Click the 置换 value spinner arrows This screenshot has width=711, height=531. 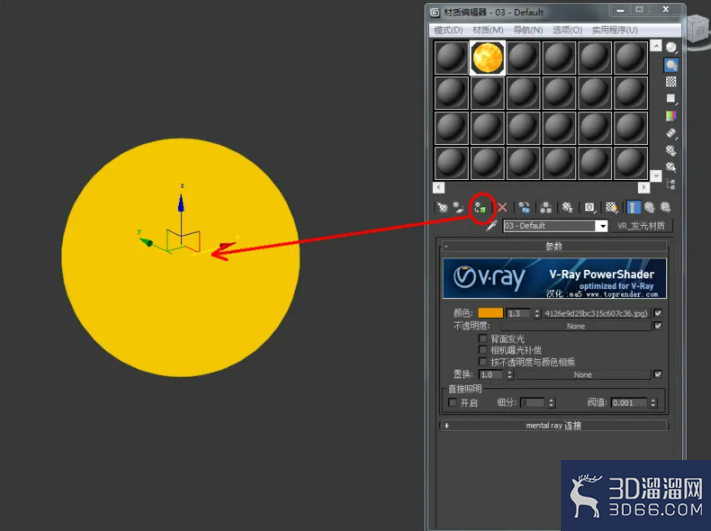(510, 375)
